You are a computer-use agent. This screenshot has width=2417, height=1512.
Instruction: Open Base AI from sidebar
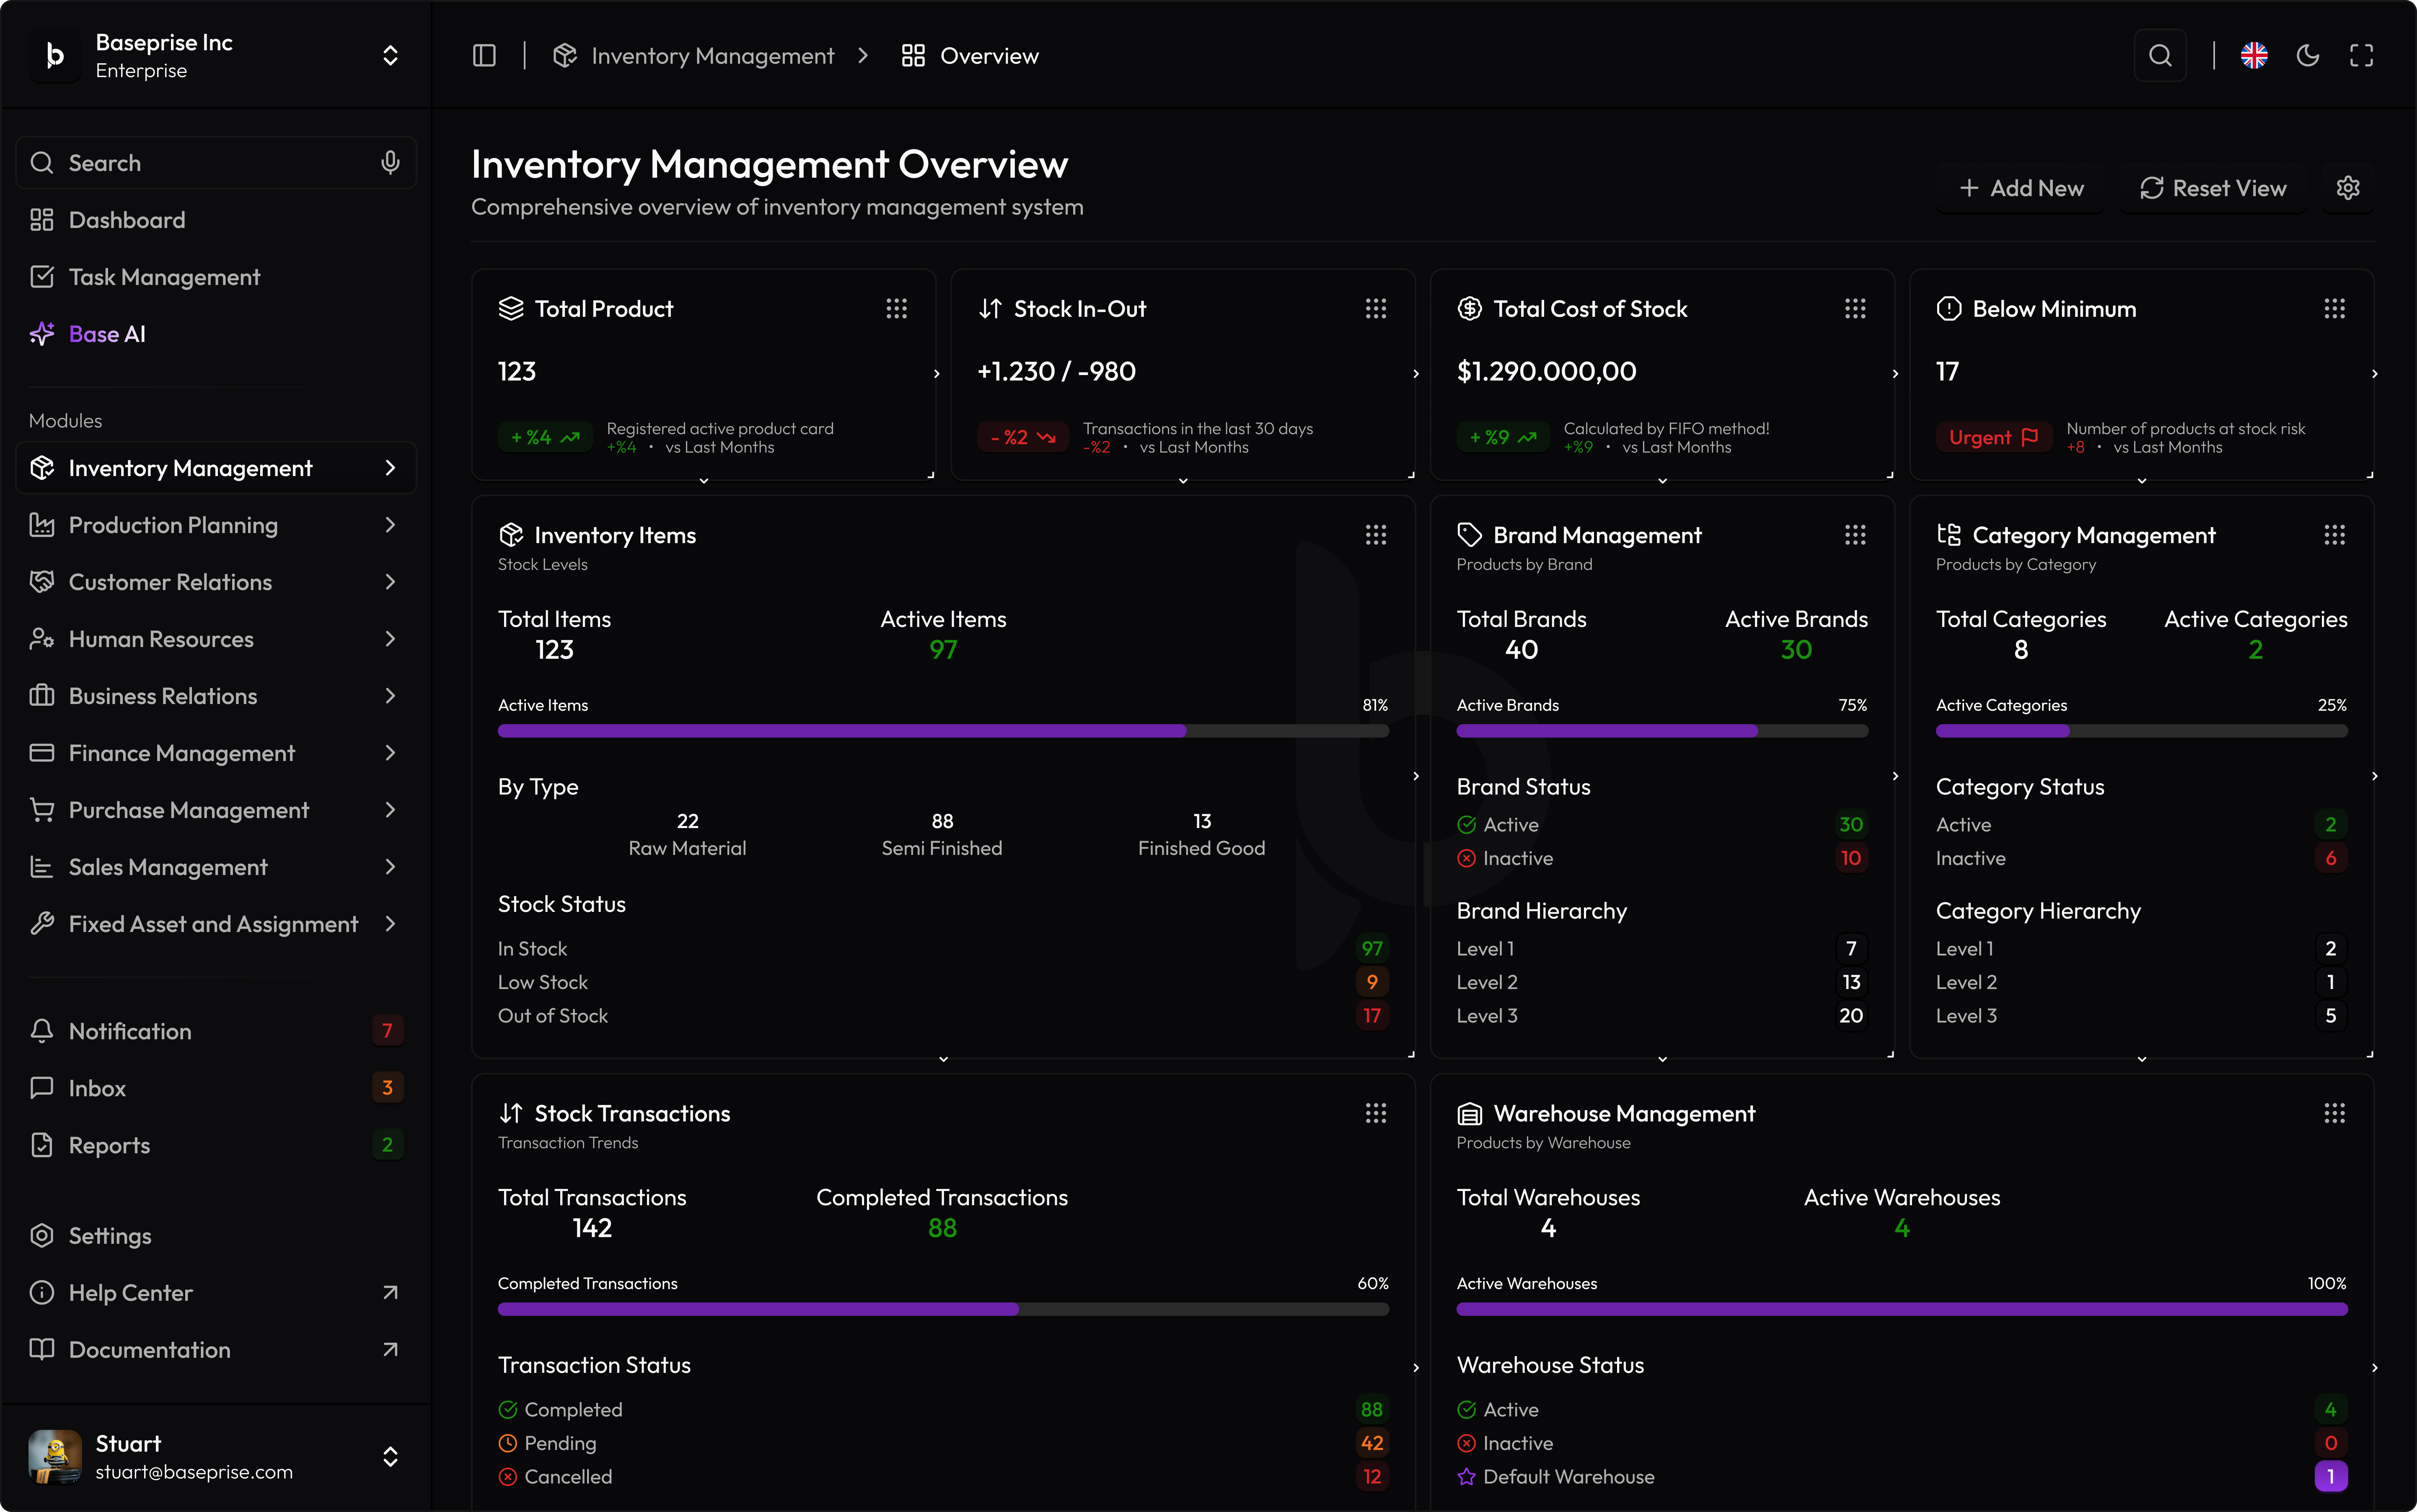pos(107,334)
